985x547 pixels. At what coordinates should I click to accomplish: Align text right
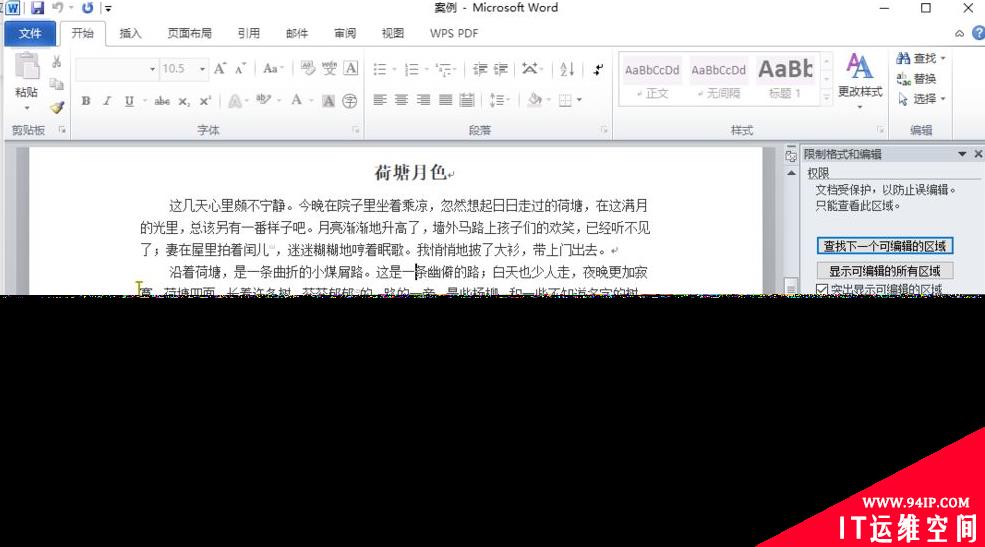[423, 100]
